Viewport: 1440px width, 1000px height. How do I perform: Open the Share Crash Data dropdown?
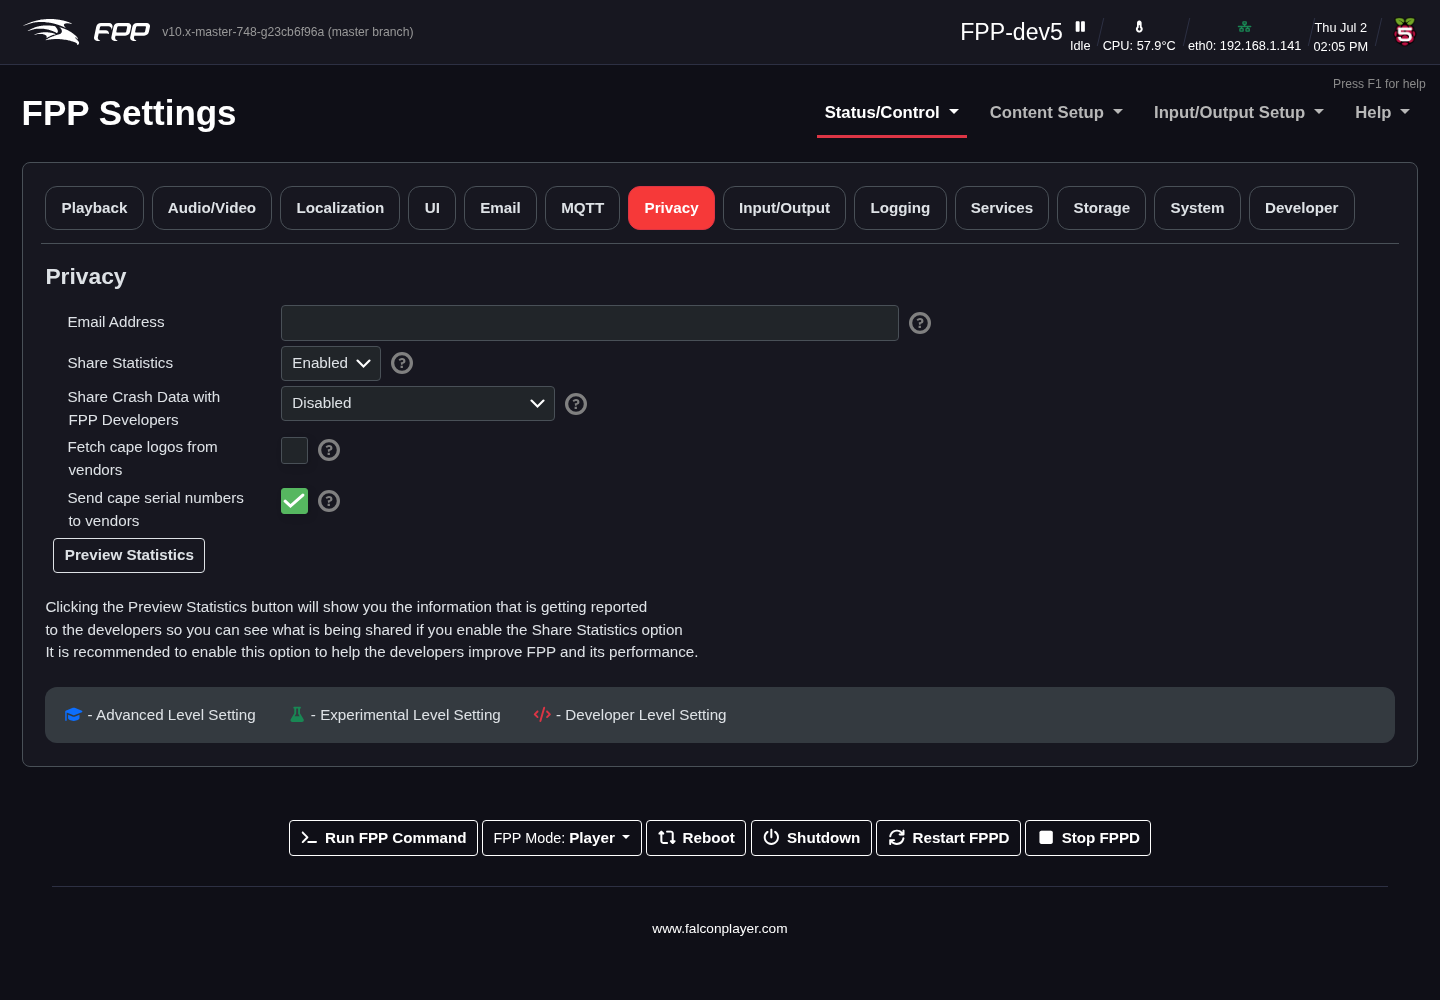(x=418, y=403)
